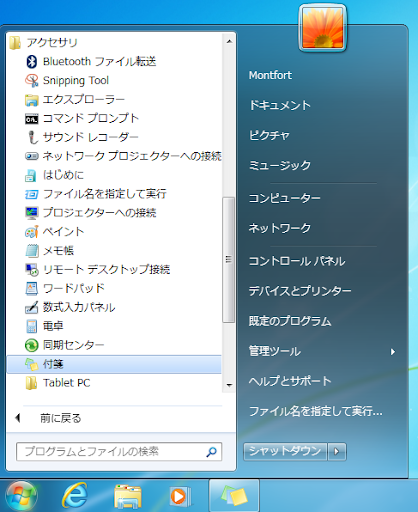Open the shutdown options arrow
Screen dimensions: 418x512
point(337,451)
